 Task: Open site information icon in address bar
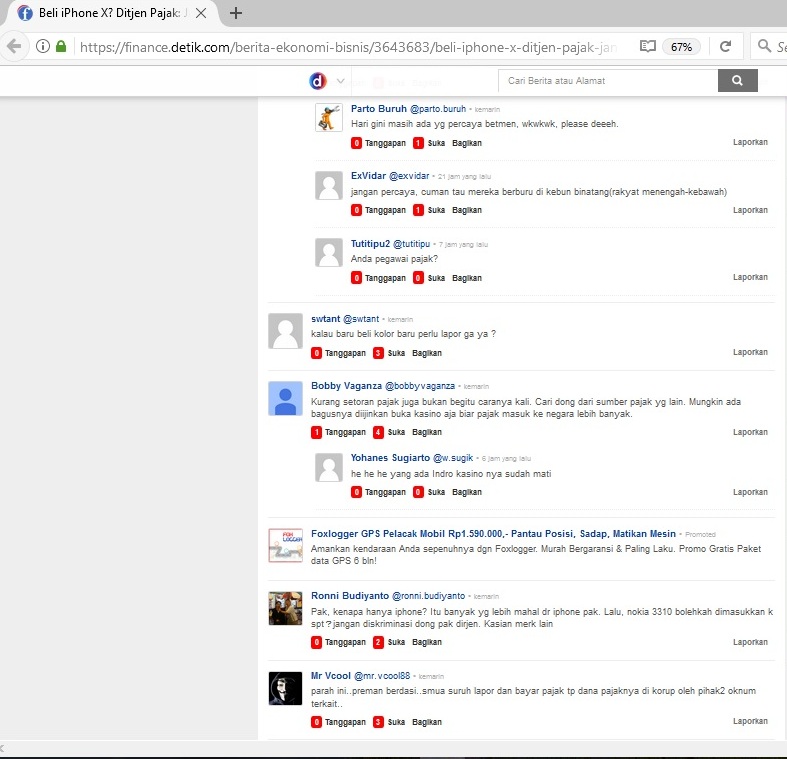[43, 46]
